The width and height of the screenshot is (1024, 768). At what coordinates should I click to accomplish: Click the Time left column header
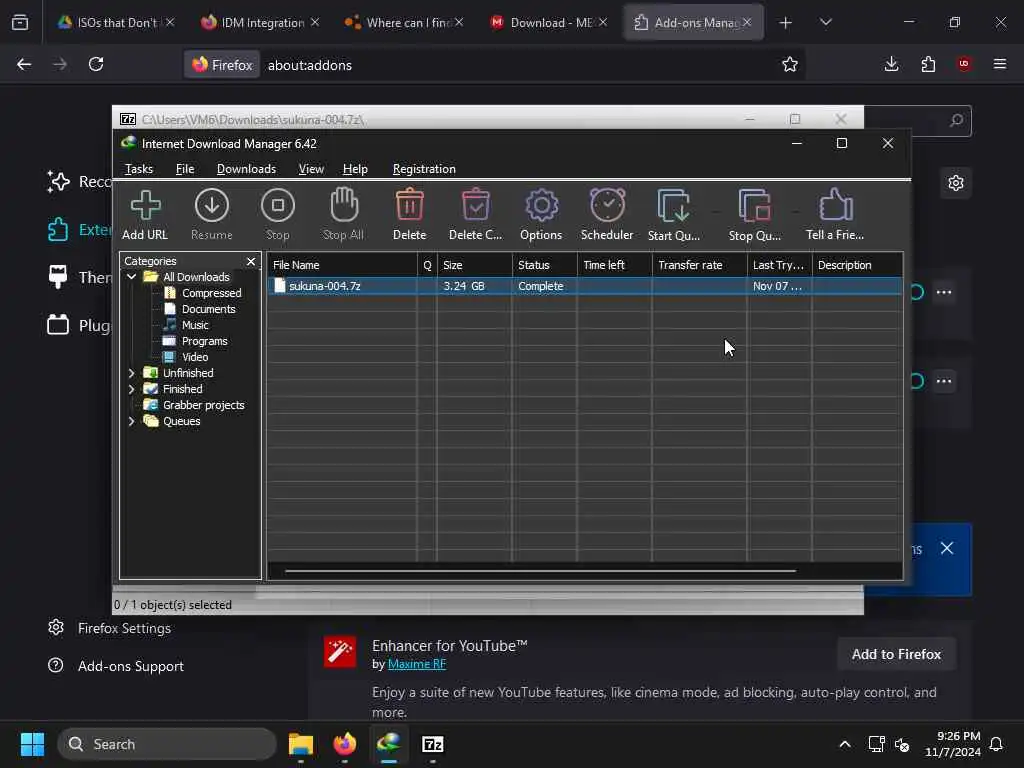tap(615, 265)
